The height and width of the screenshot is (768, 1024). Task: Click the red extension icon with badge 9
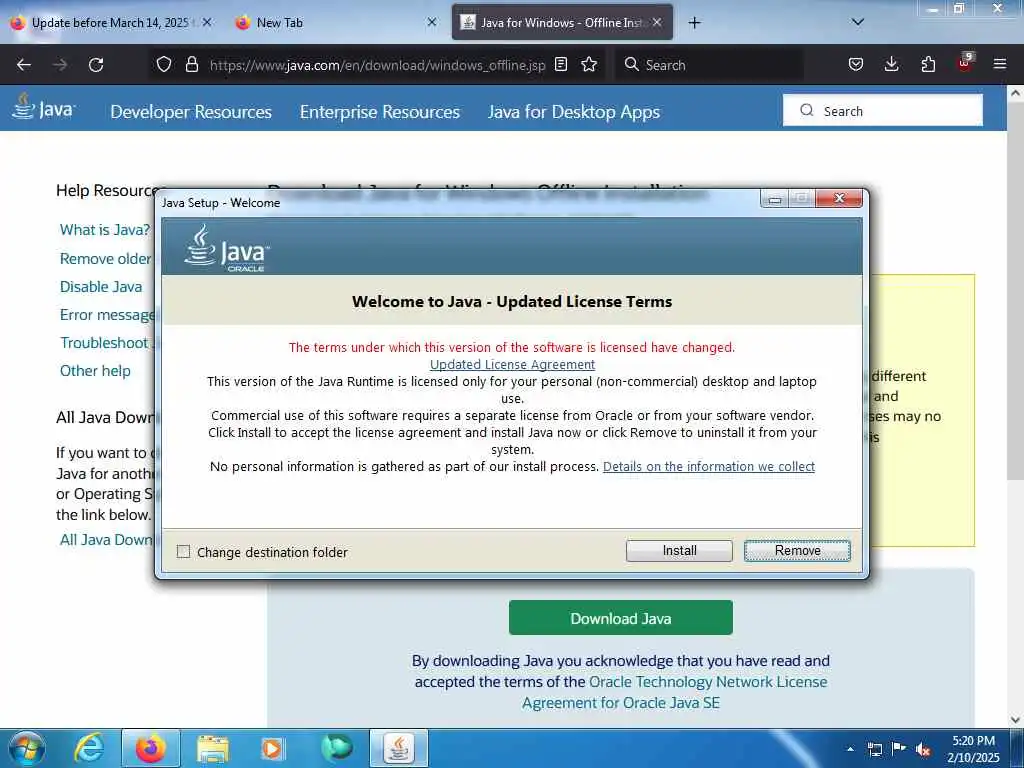pyautogui.click(x=965, y=63)
